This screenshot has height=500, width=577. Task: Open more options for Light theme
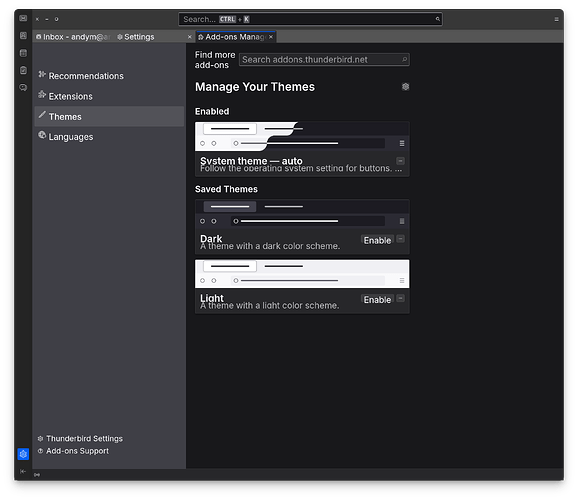(x=400, y=298)
